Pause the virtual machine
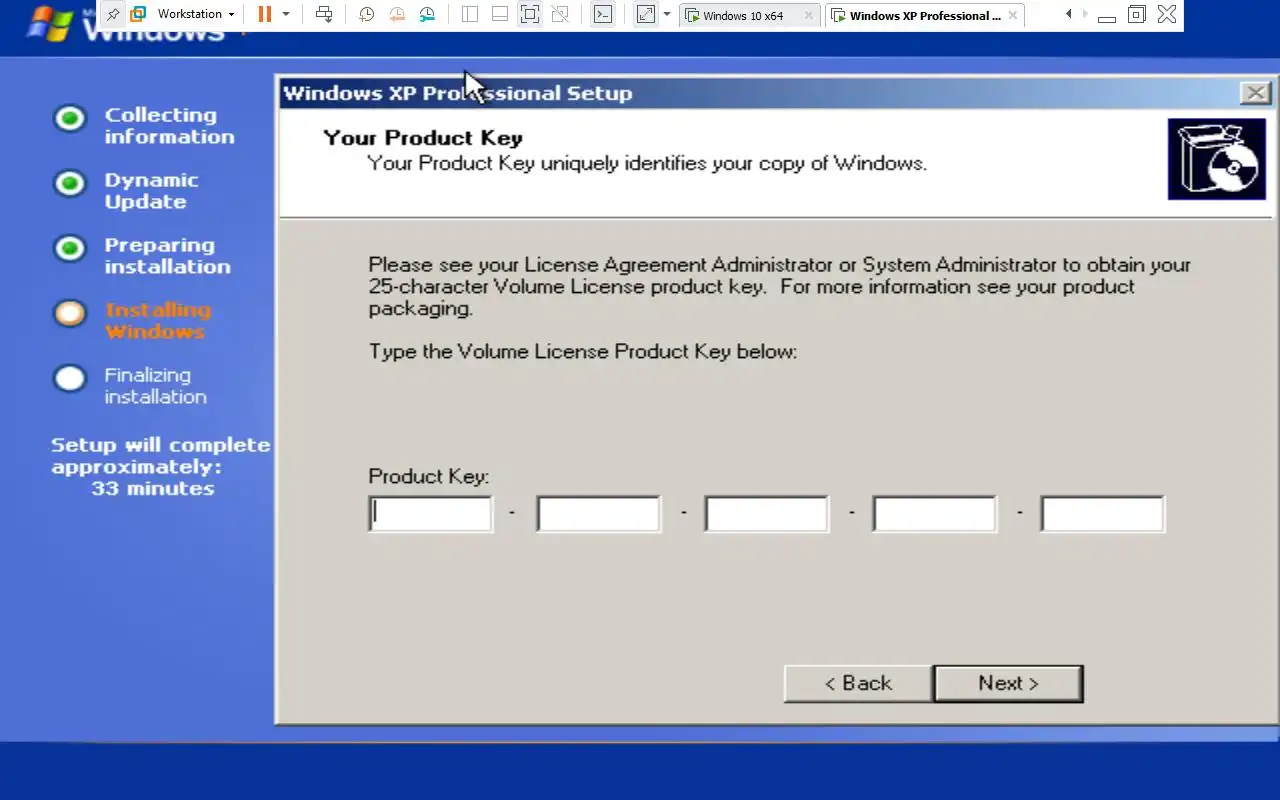Image resolution: width=1280 pixels, height=800 pixels. point(265,15)
